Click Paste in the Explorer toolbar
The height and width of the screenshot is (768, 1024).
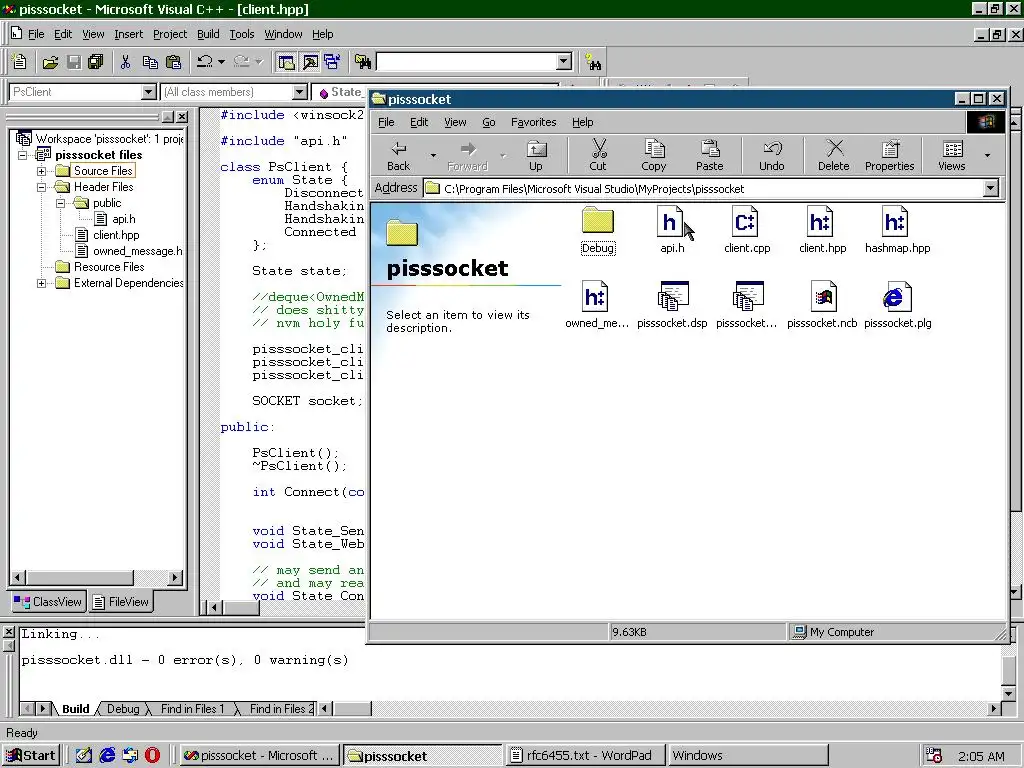(709, 155)
